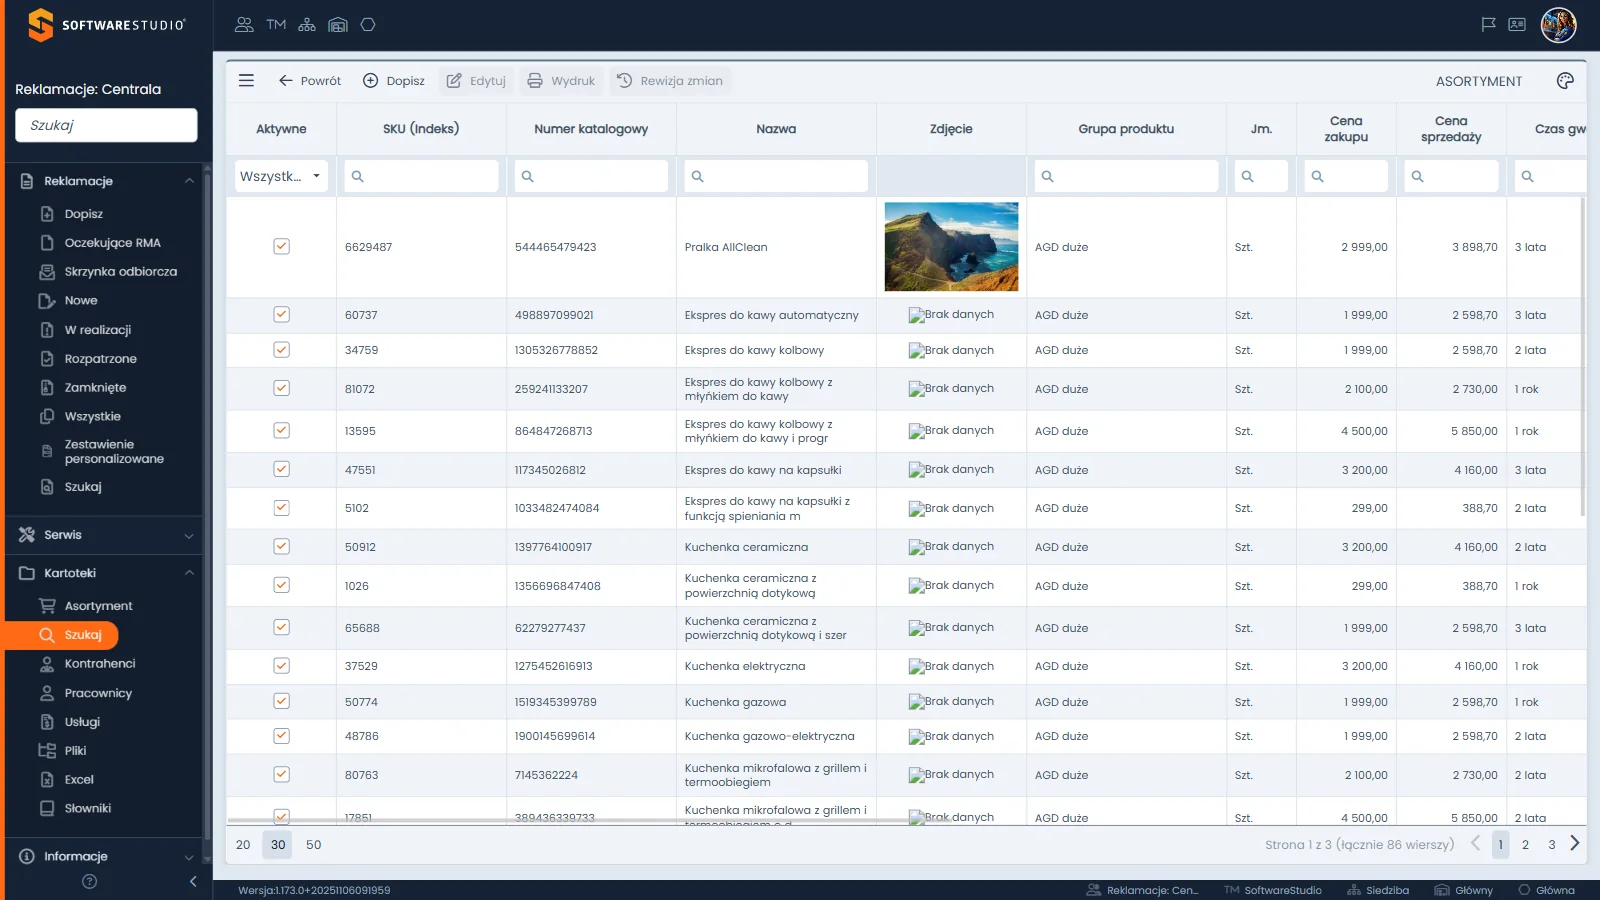Click the Powrót button
This screenshot has width=1600, height=900.
pyautogui.click(x=310, y=81)
